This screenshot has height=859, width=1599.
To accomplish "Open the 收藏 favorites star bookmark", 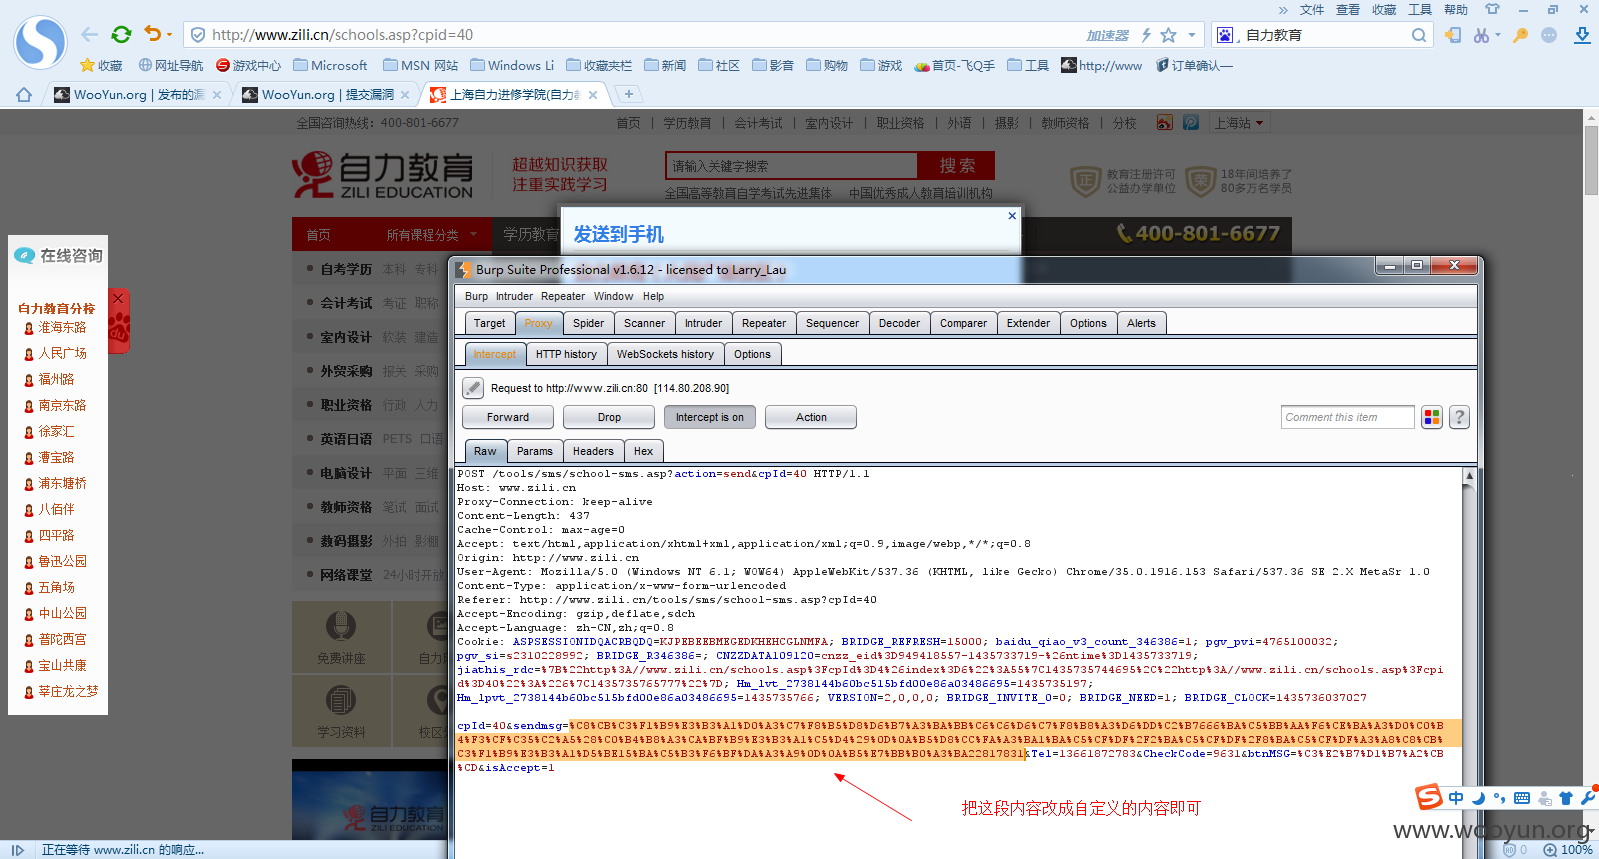I will 101,65.
